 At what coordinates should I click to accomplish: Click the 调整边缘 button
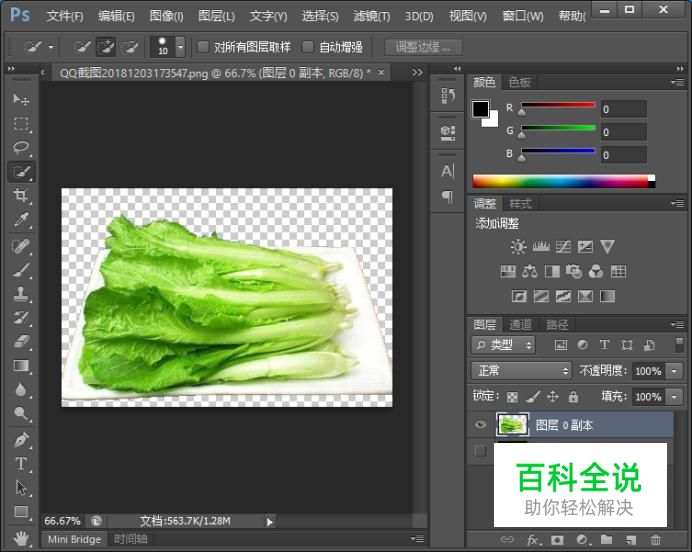click(x=422, y=47)
